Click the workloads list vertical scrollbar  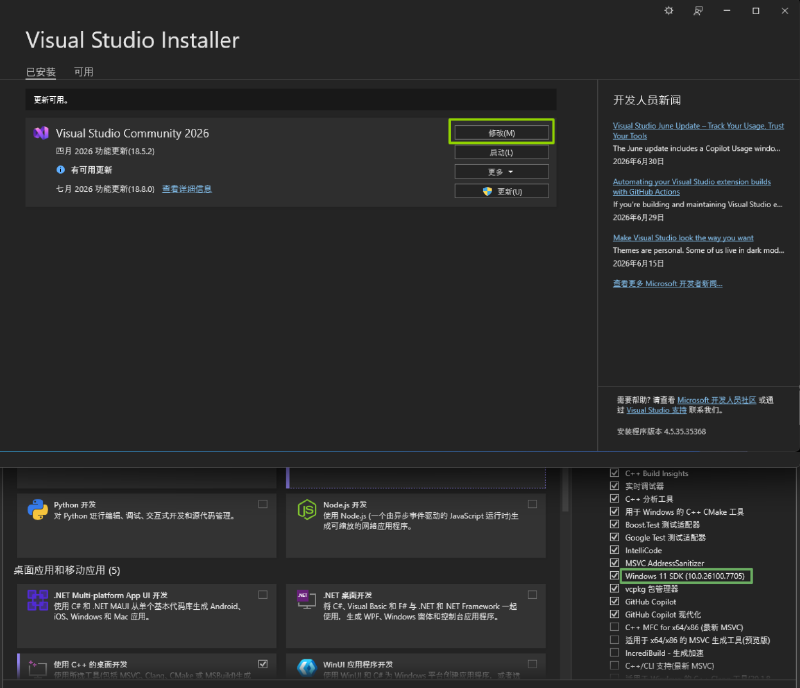(x=565, y=490)
